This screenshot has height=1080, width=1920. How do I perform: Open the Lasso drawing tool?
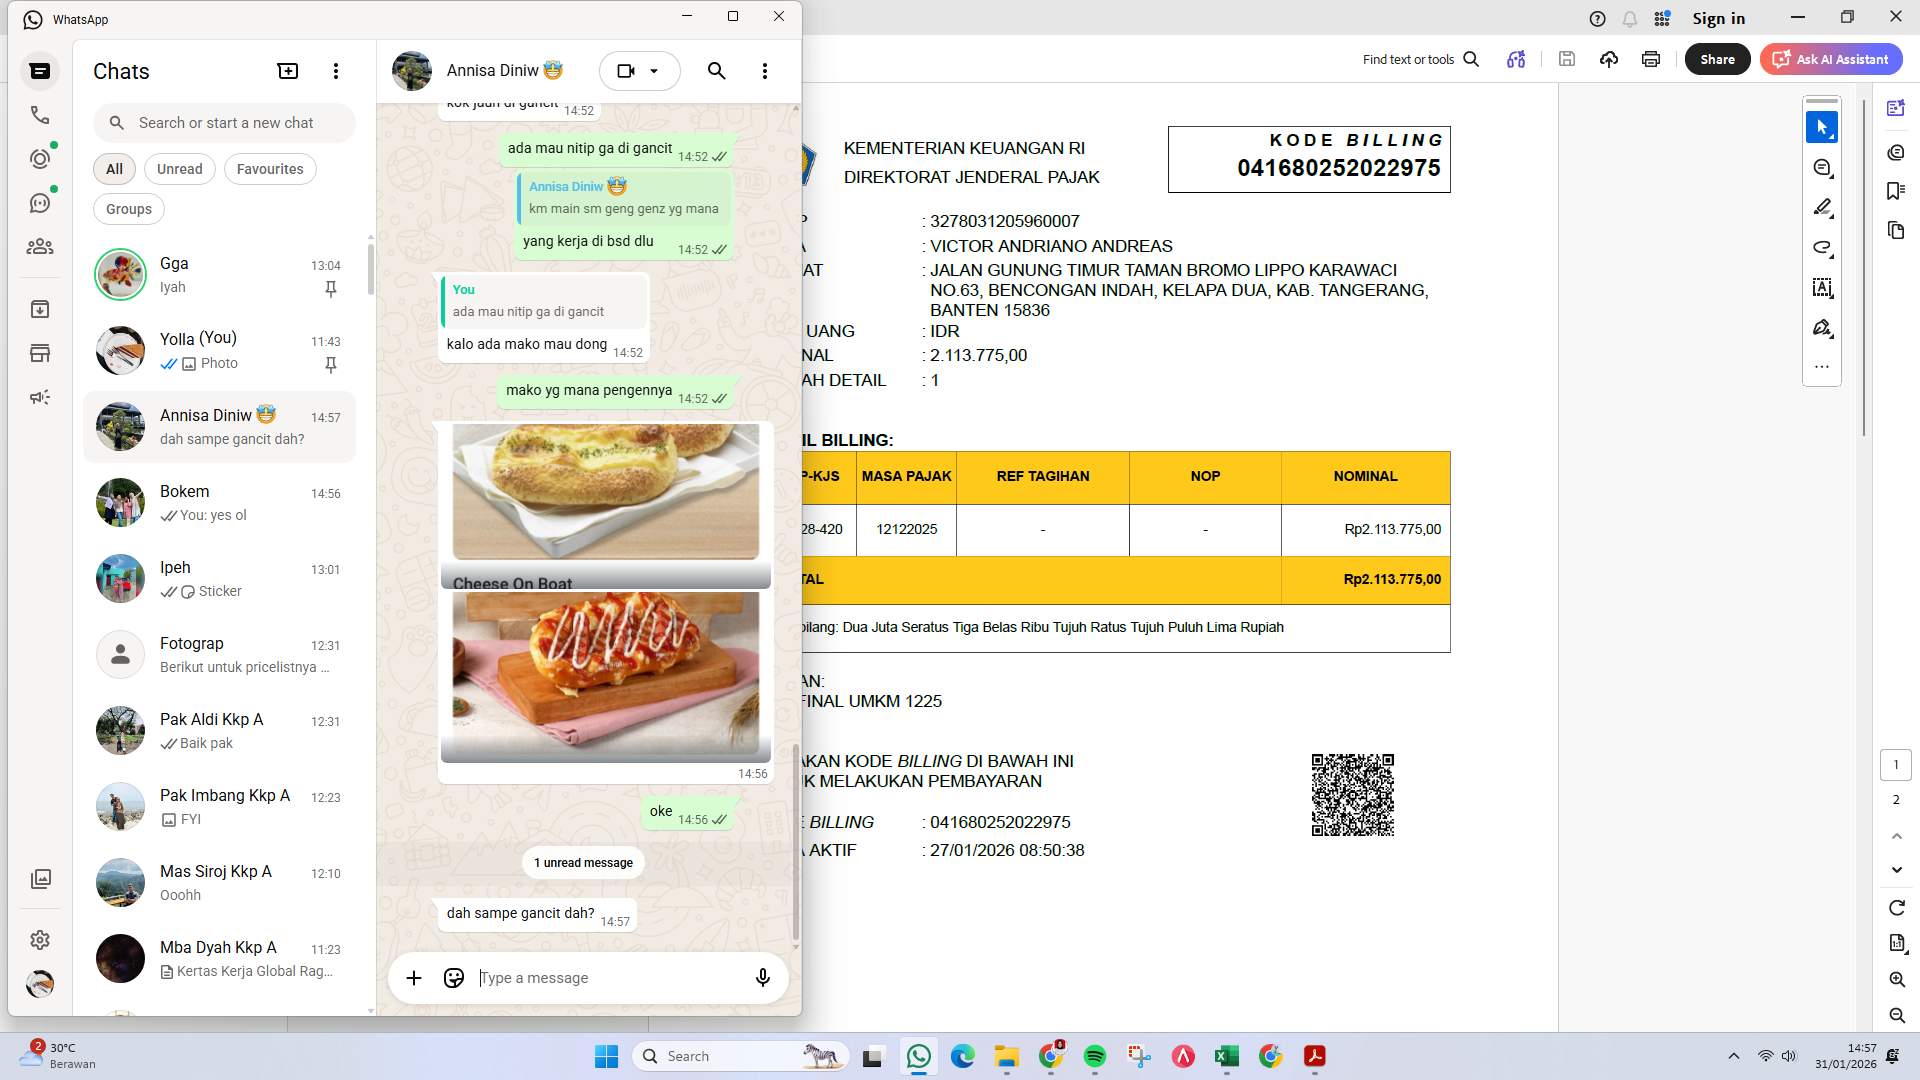point(1822,247)
